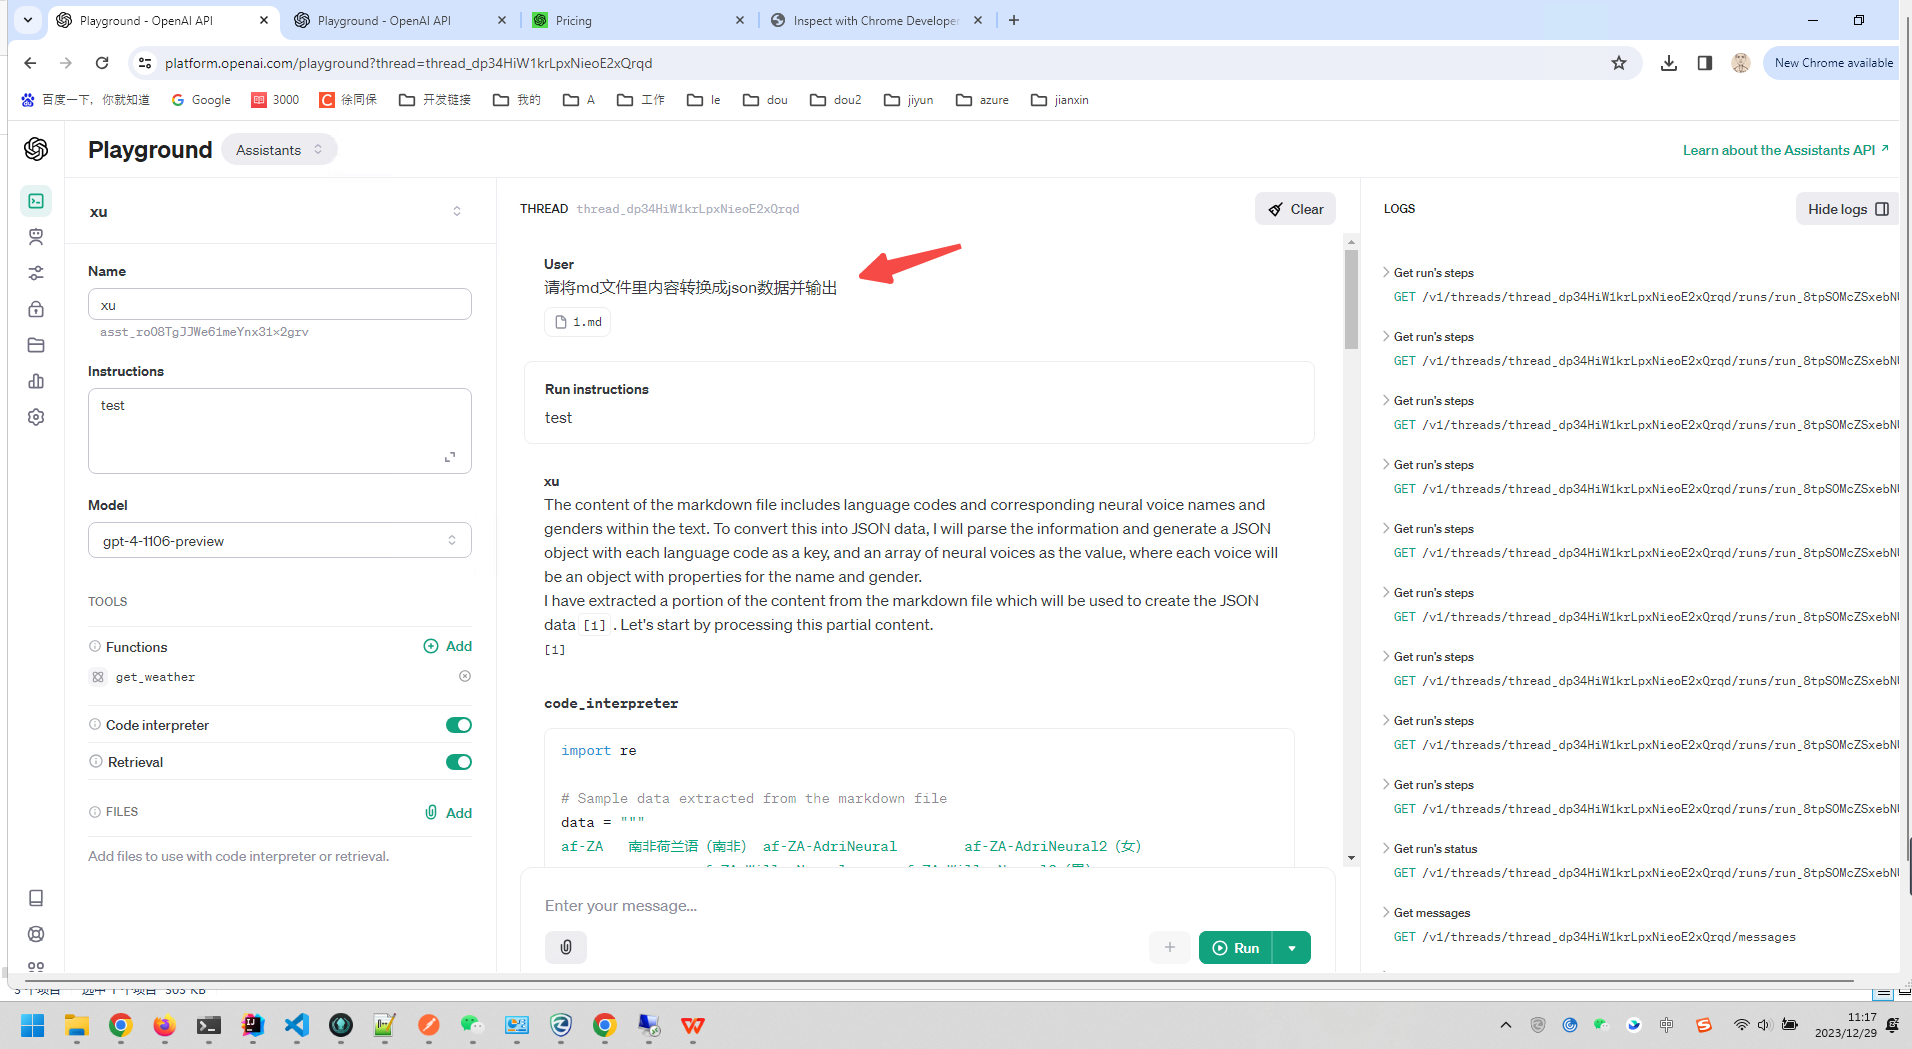This screenshot has width=1912, height=1049.
Task: Open the Chrome tab search dropdown
Action: pos(28,20)
